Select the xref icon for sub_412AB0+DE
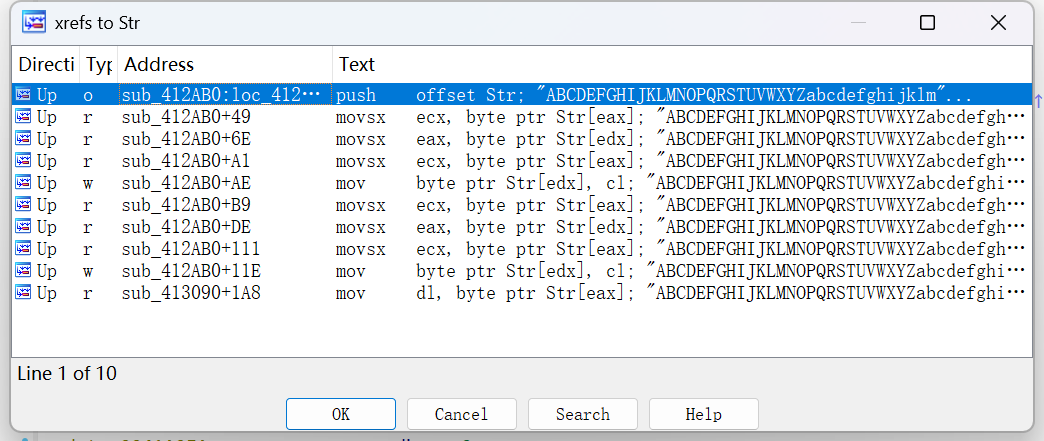 (x=24, y=226)
